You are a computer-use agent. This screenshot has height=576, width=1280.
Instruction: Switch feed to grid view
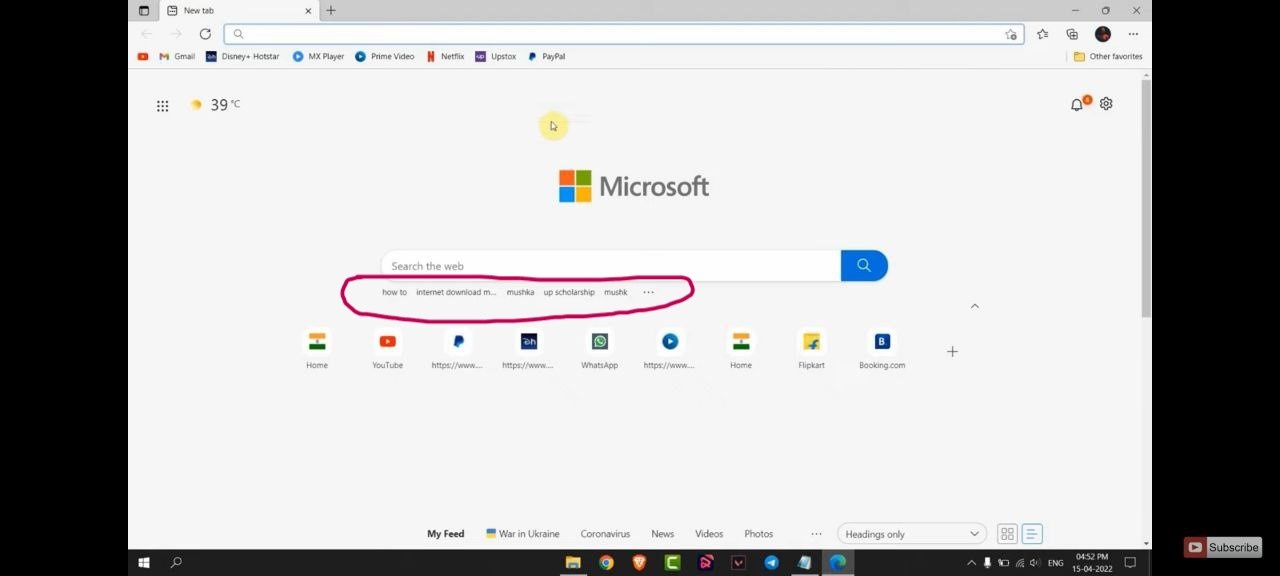tap(1007, 534)
